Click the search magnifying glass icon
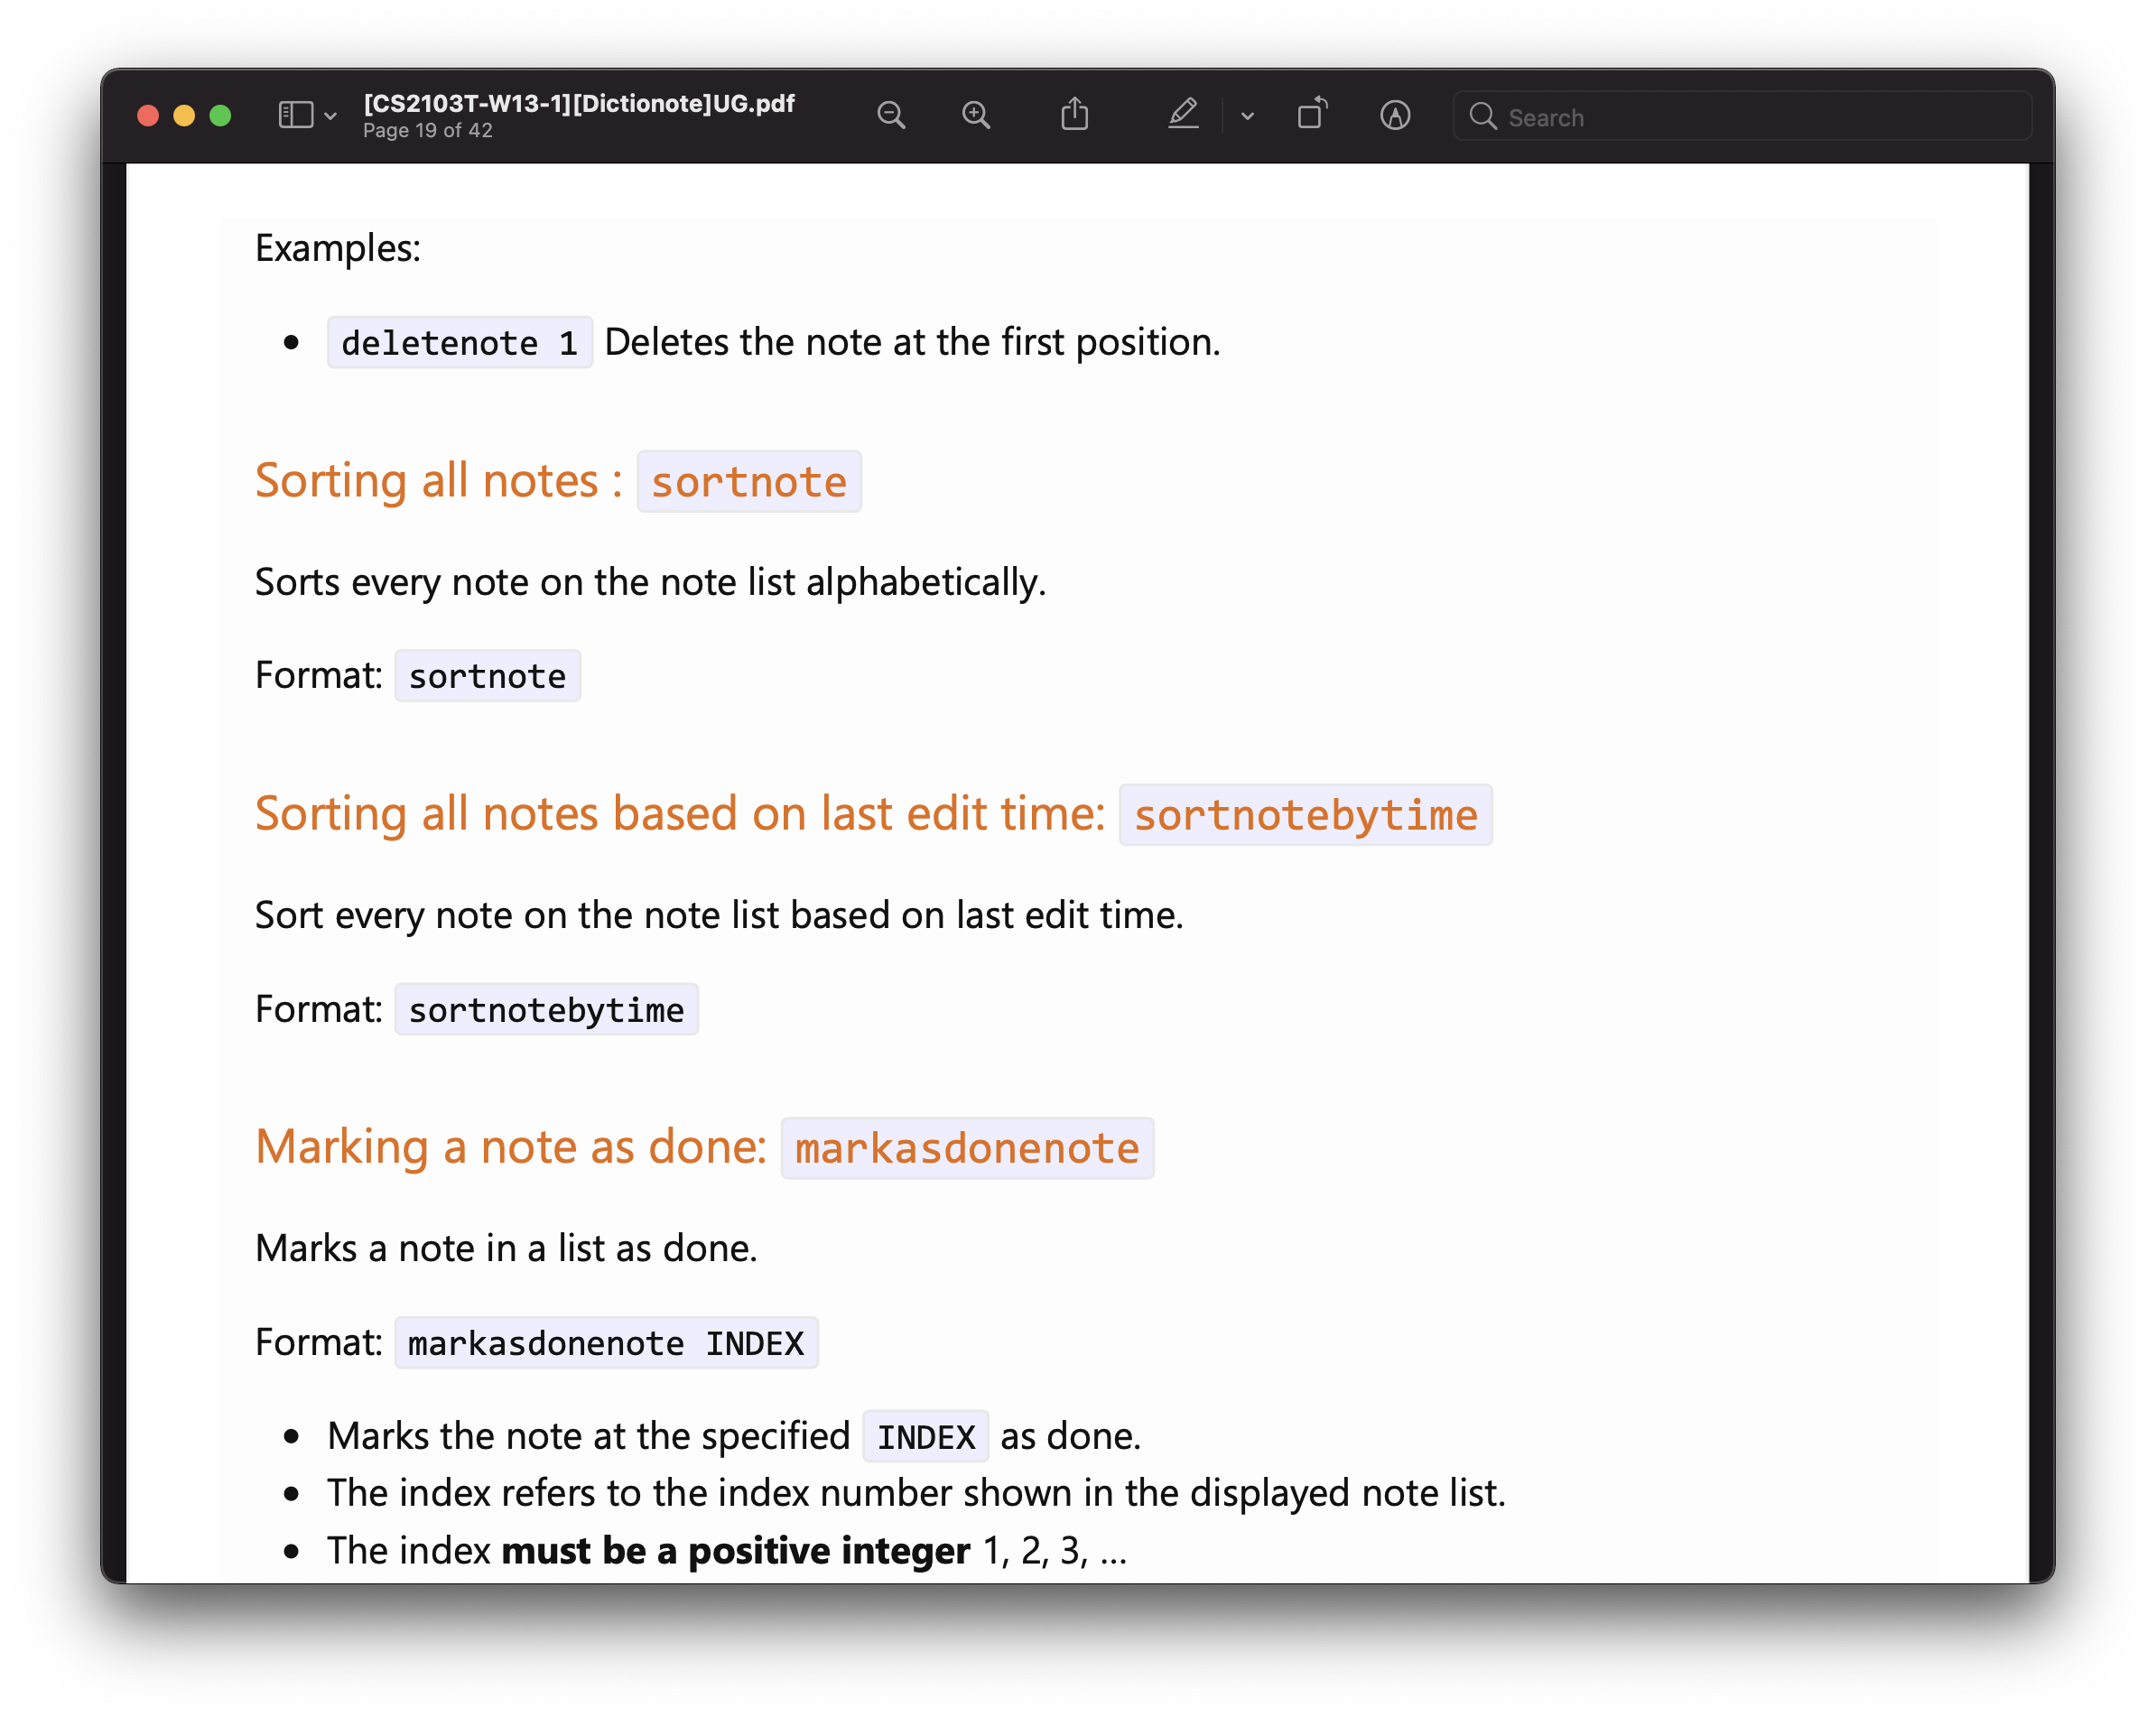This screenshot has width=2156, height=1717. coord(1482,117)
